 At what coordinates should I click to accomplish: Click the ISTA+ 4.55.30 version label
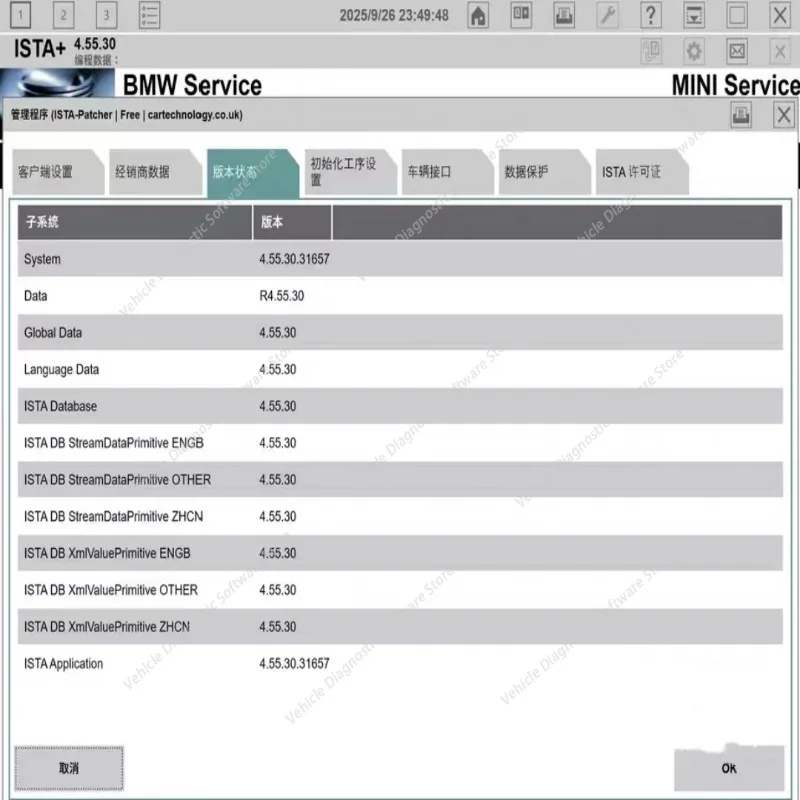[65, 48]
